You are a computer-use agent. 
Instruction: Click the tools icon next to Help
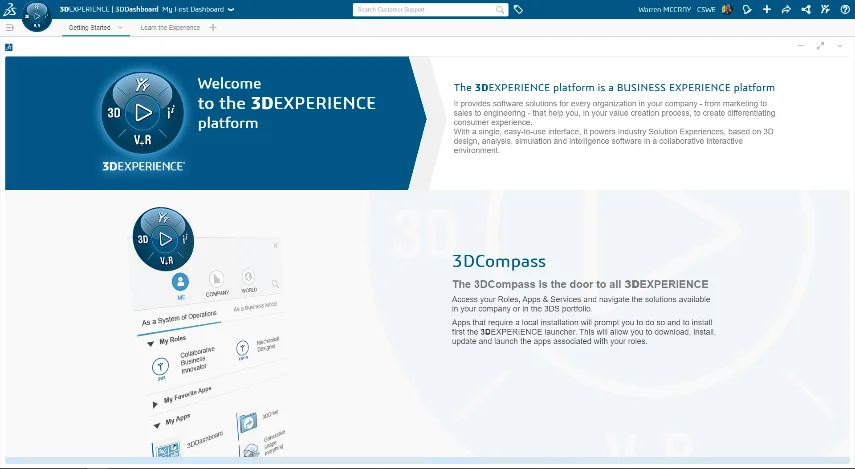(x=825, y=10)
